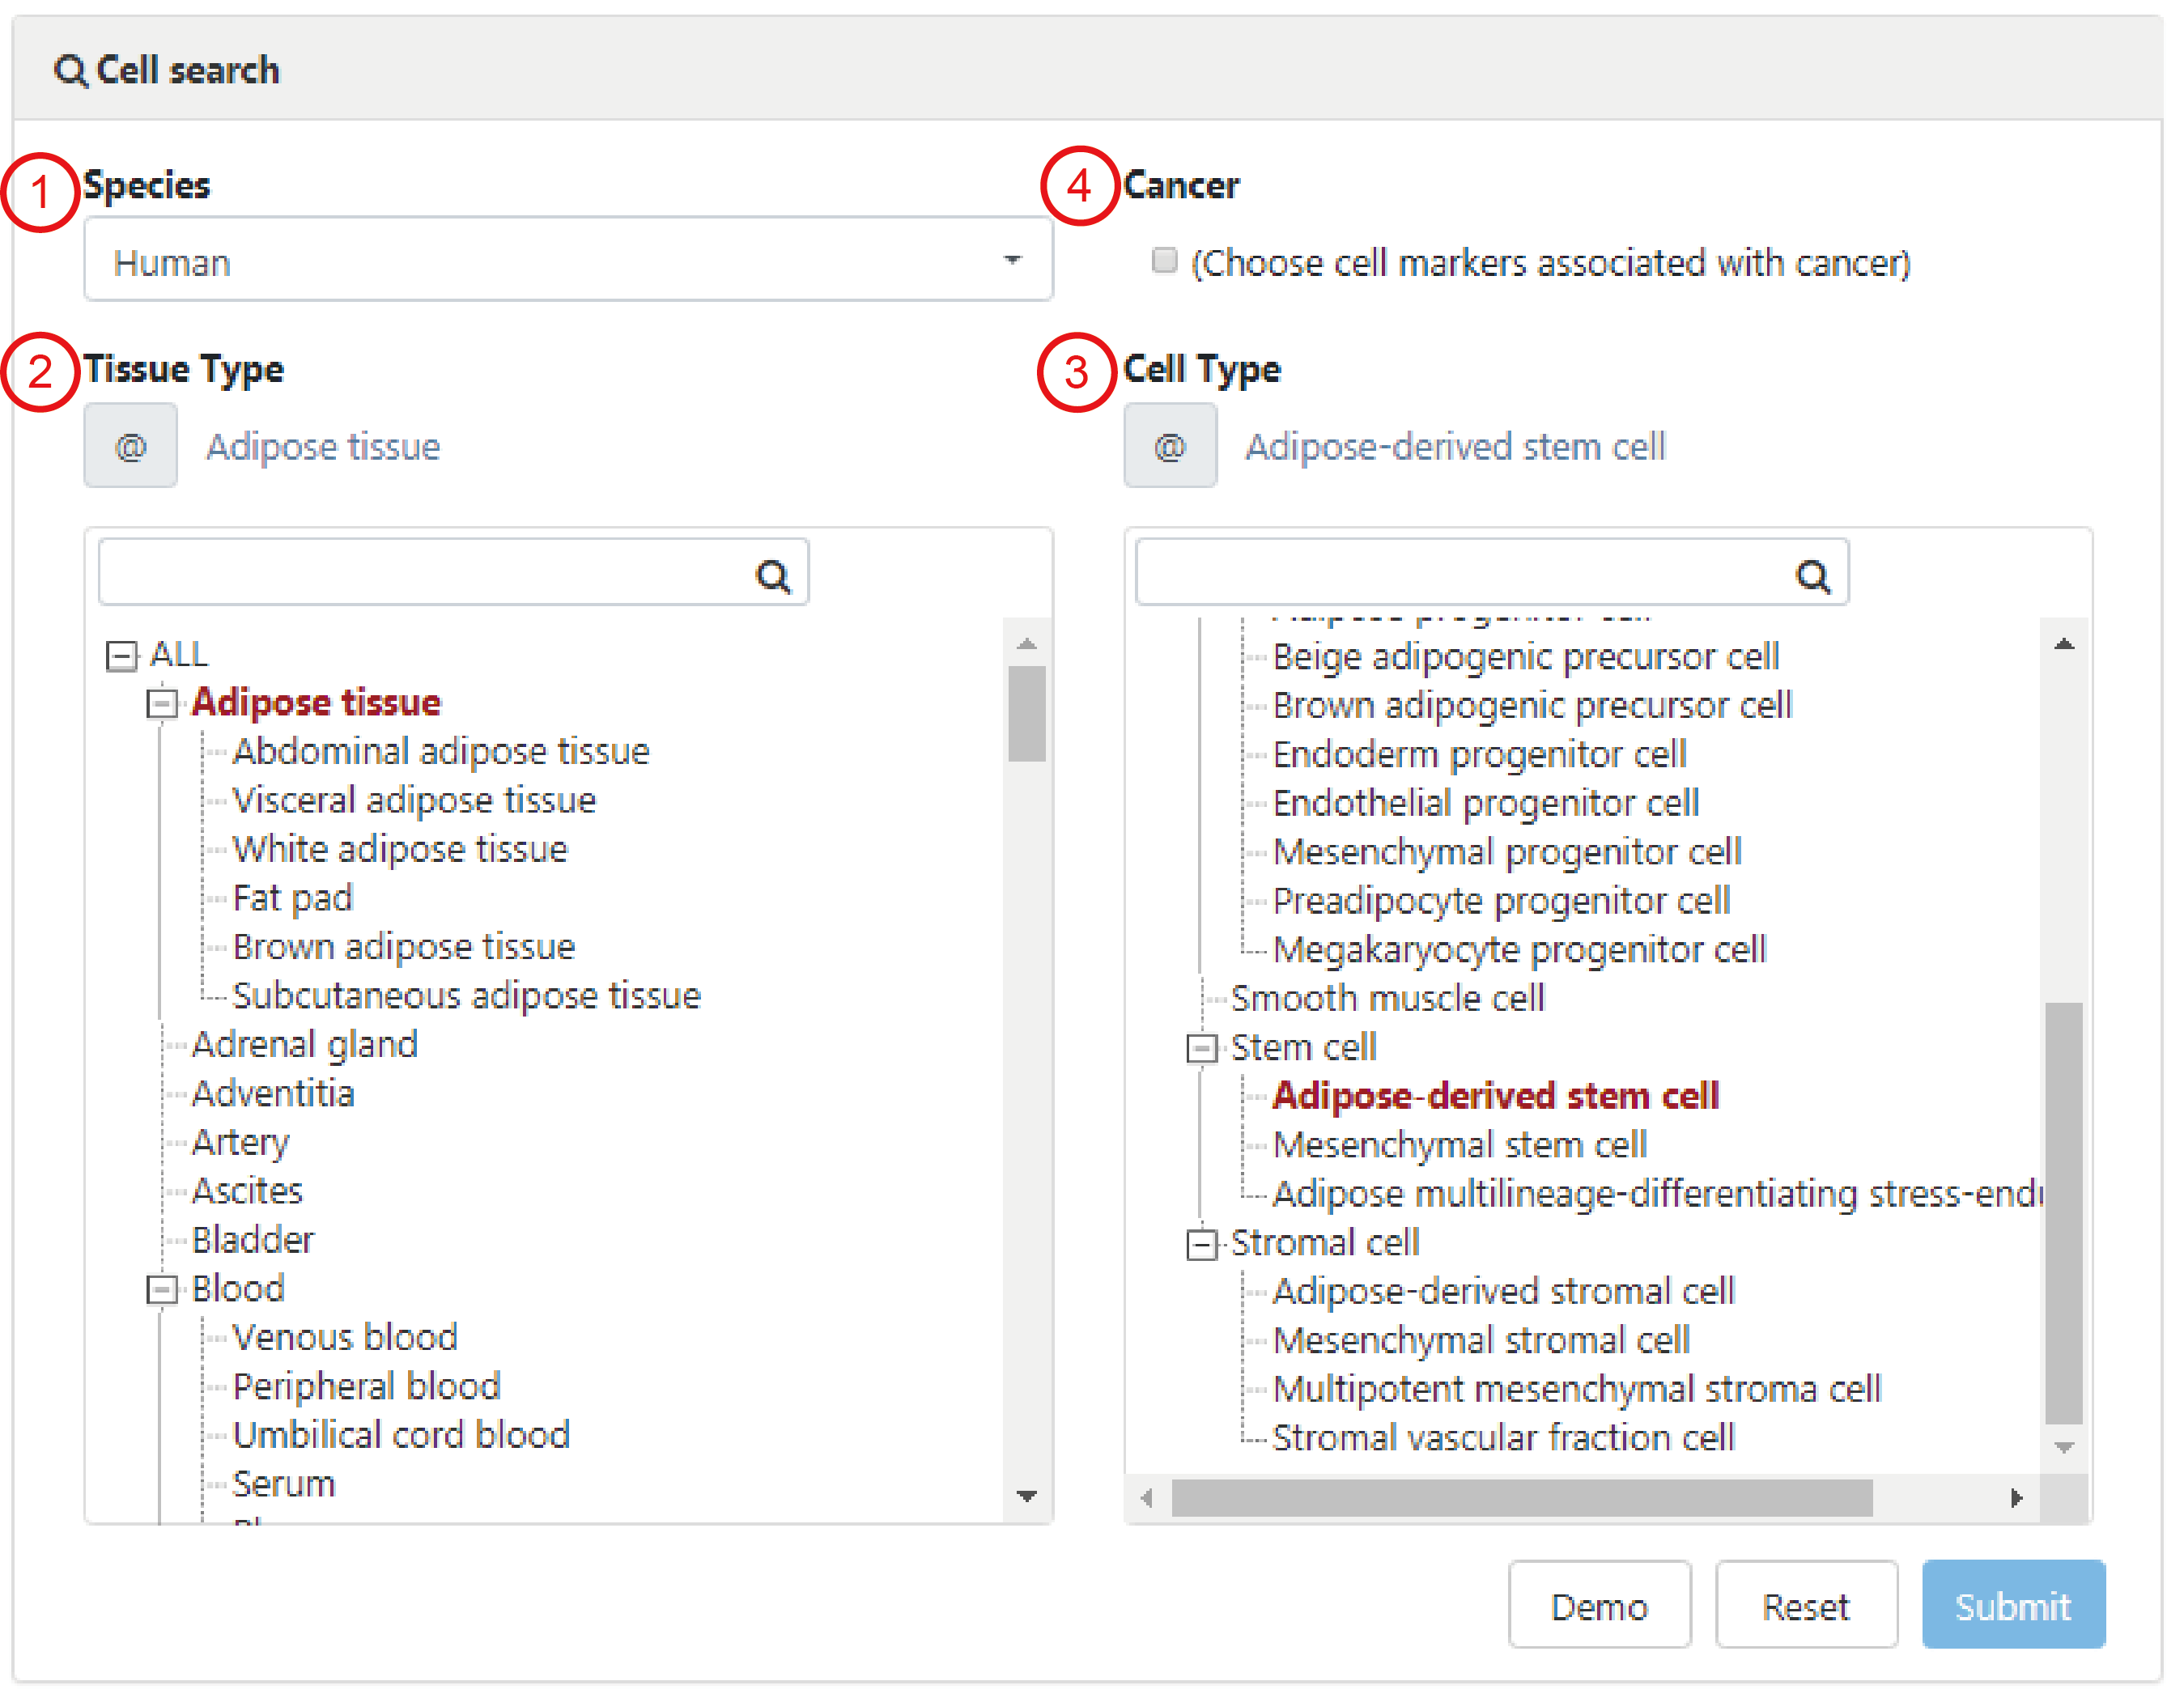Collapse the Stem cell tree node
Viewport: 2184px width, 1698px height.
pyautogui.click(x=1201, y=1048)
